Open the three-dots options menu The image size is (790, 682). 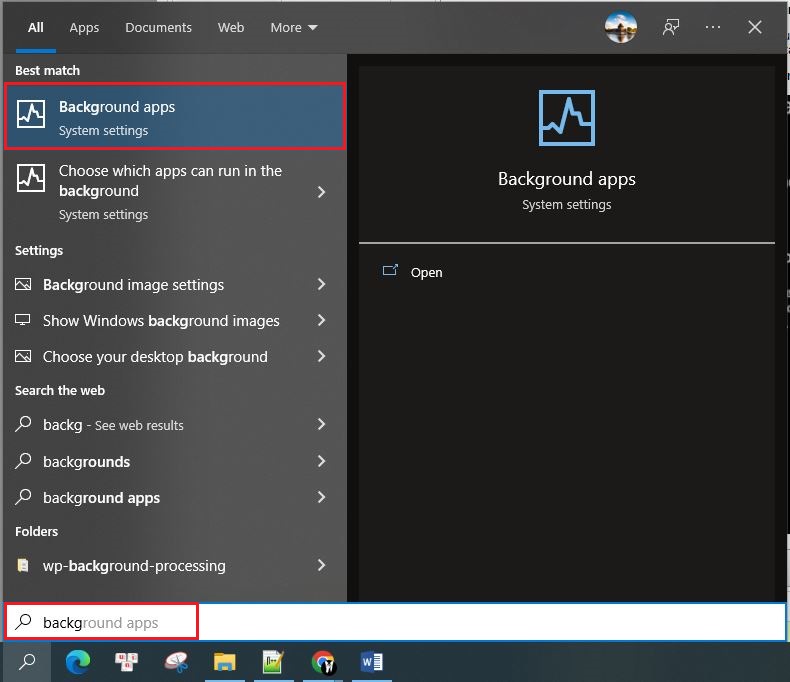pos(712,27)
